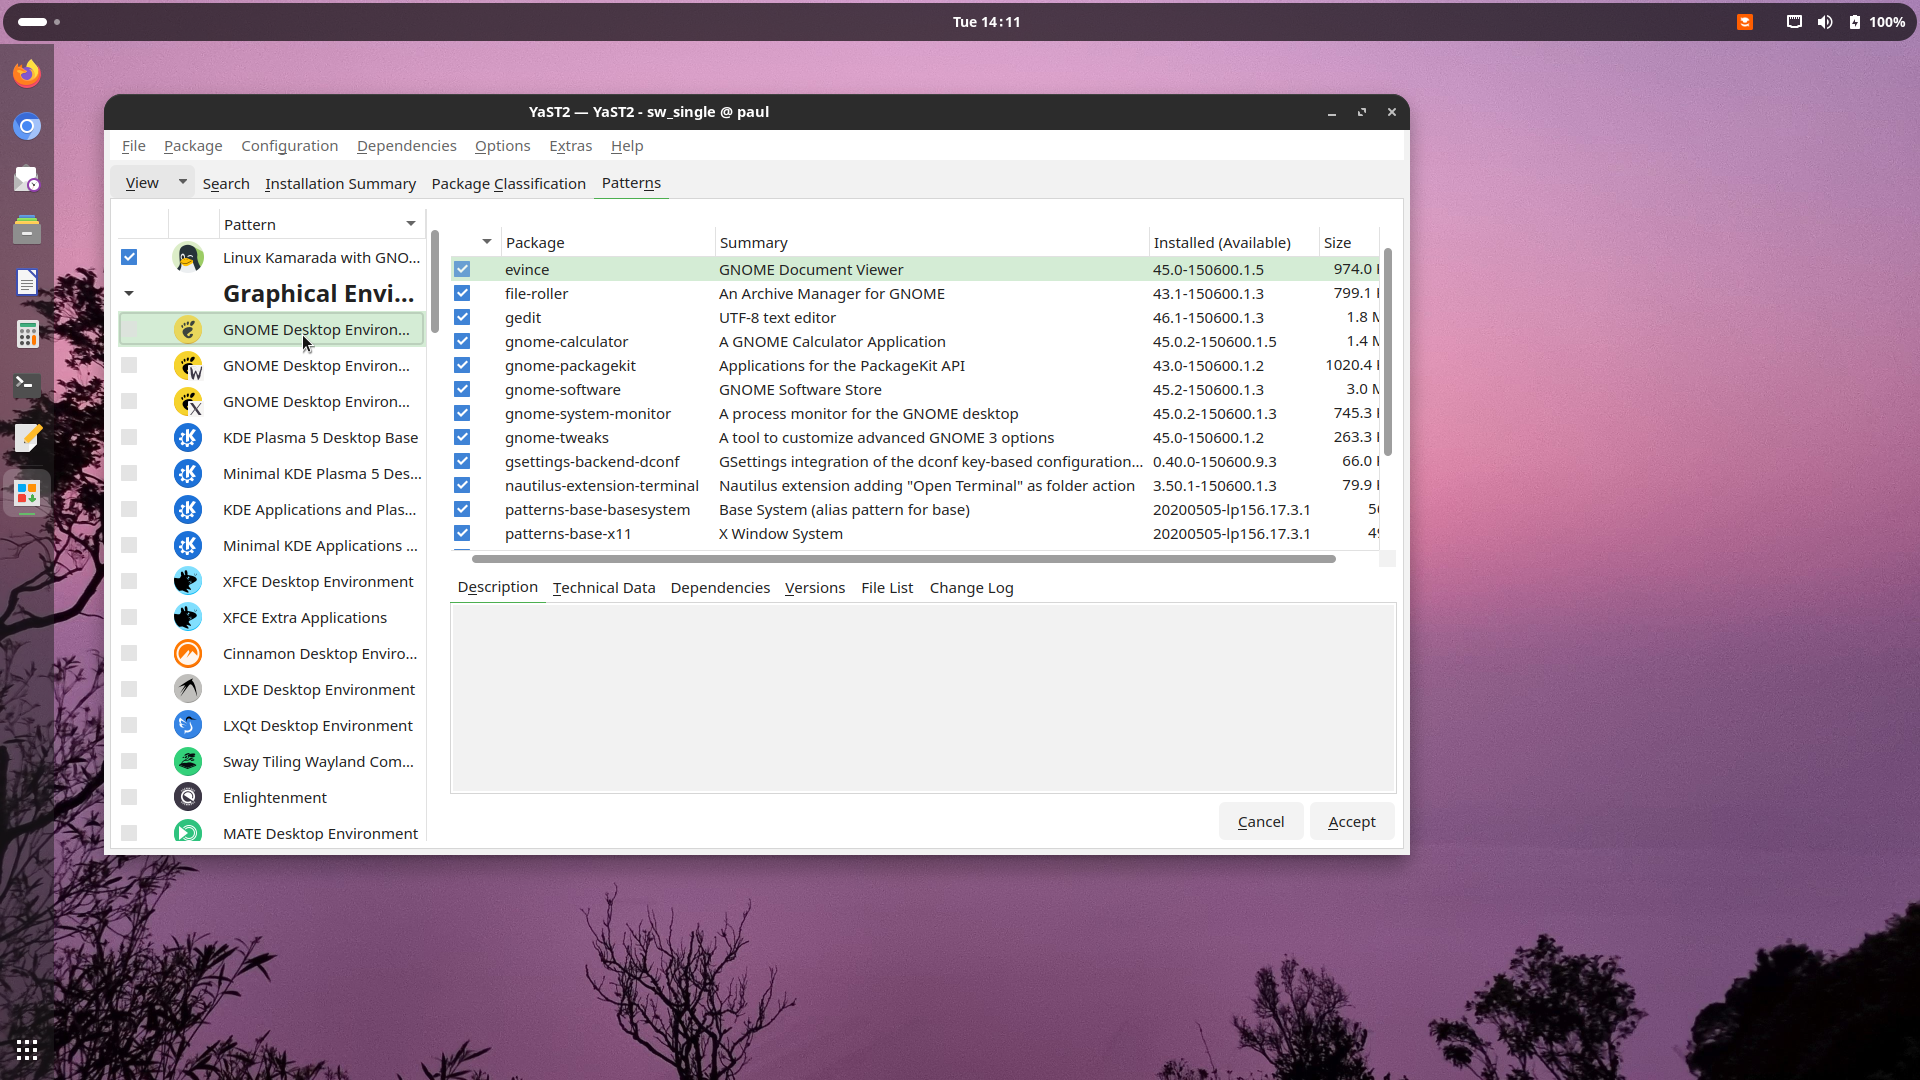This screenshot has height=1080, width=1920.
Task: Open the file manager from the dock
Action: click(x=27, y=230)
